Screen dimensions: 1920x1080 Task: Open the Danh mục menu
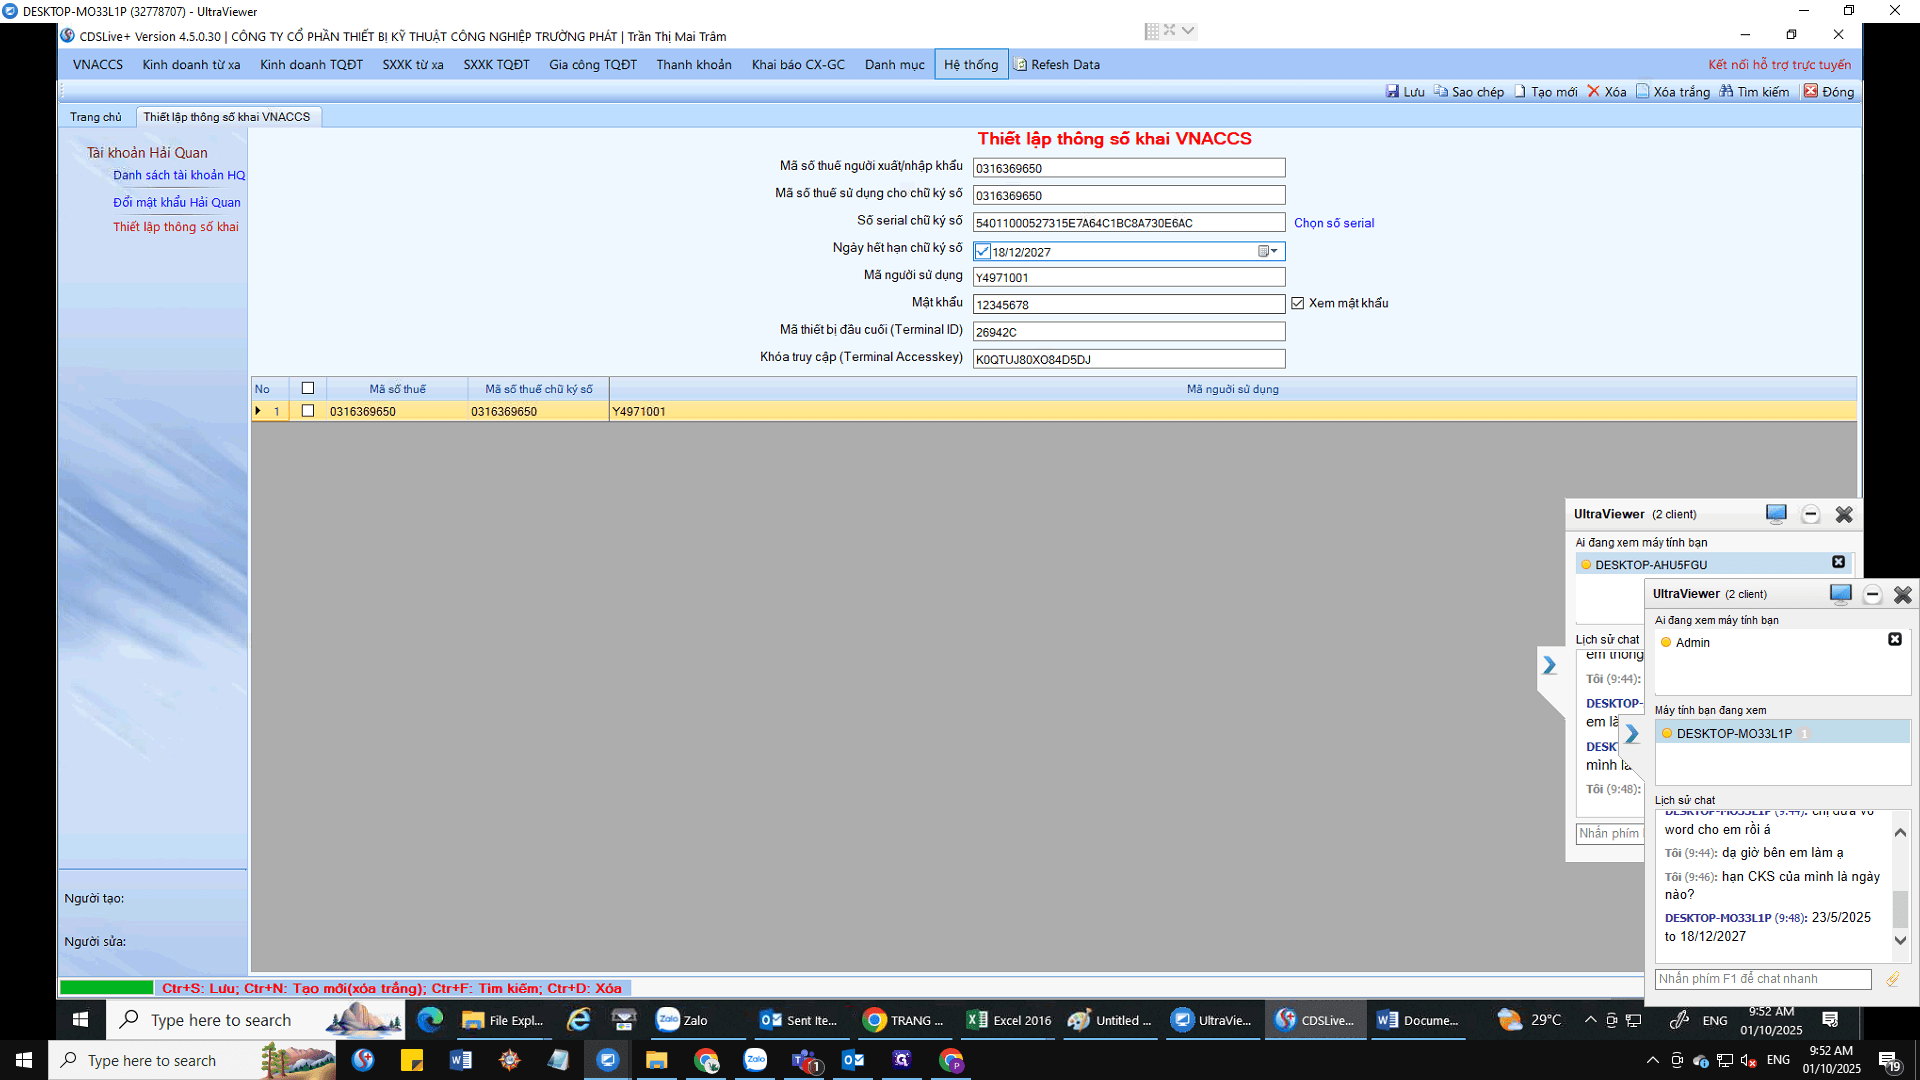(894, 64)
